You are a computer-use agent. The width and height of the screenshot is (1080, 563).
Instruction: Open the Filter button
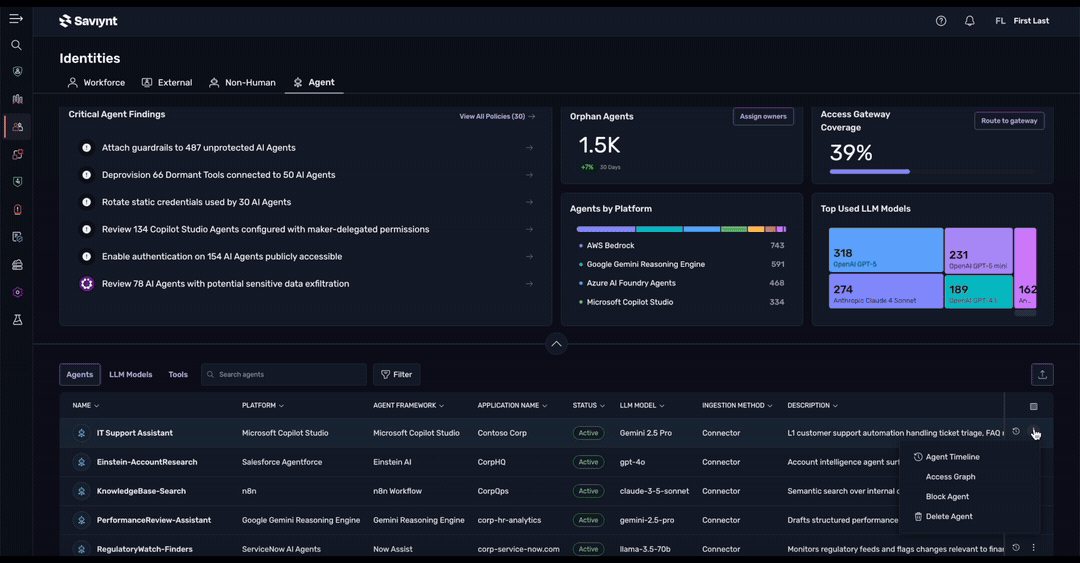click(x=397, y=374)
